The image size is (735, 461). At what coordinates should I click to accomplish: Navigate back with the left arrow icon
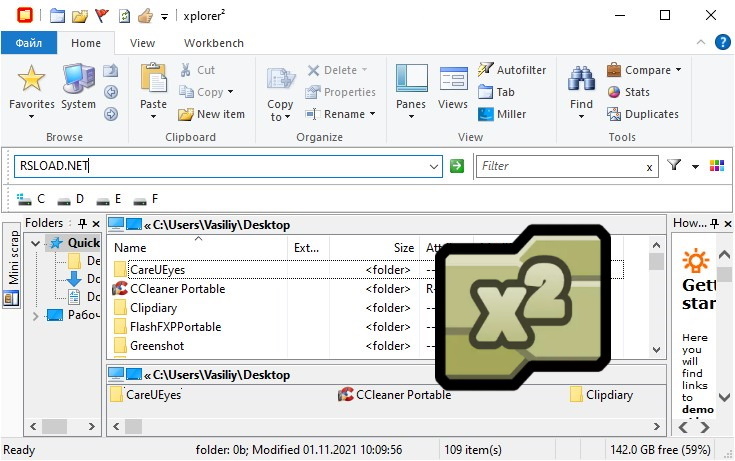(111, 92)
